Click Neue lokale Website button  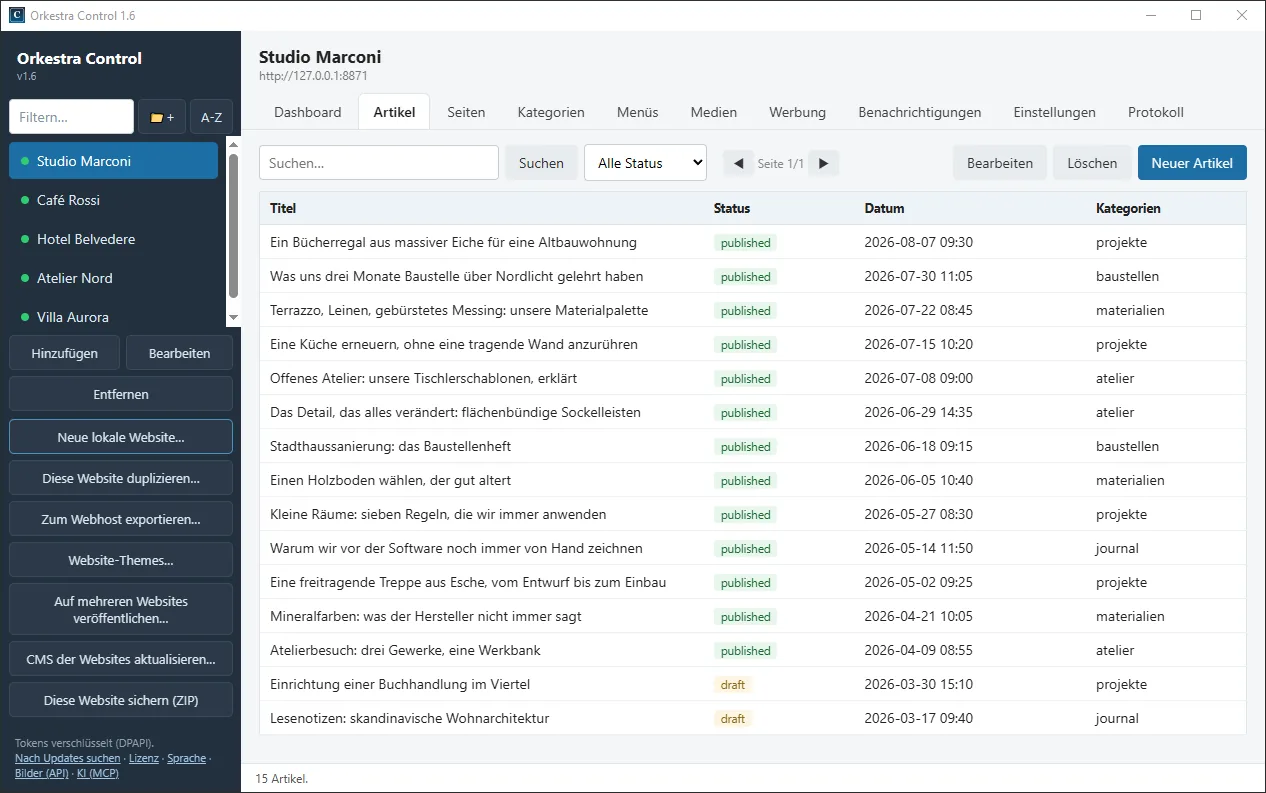click(121, 437)
